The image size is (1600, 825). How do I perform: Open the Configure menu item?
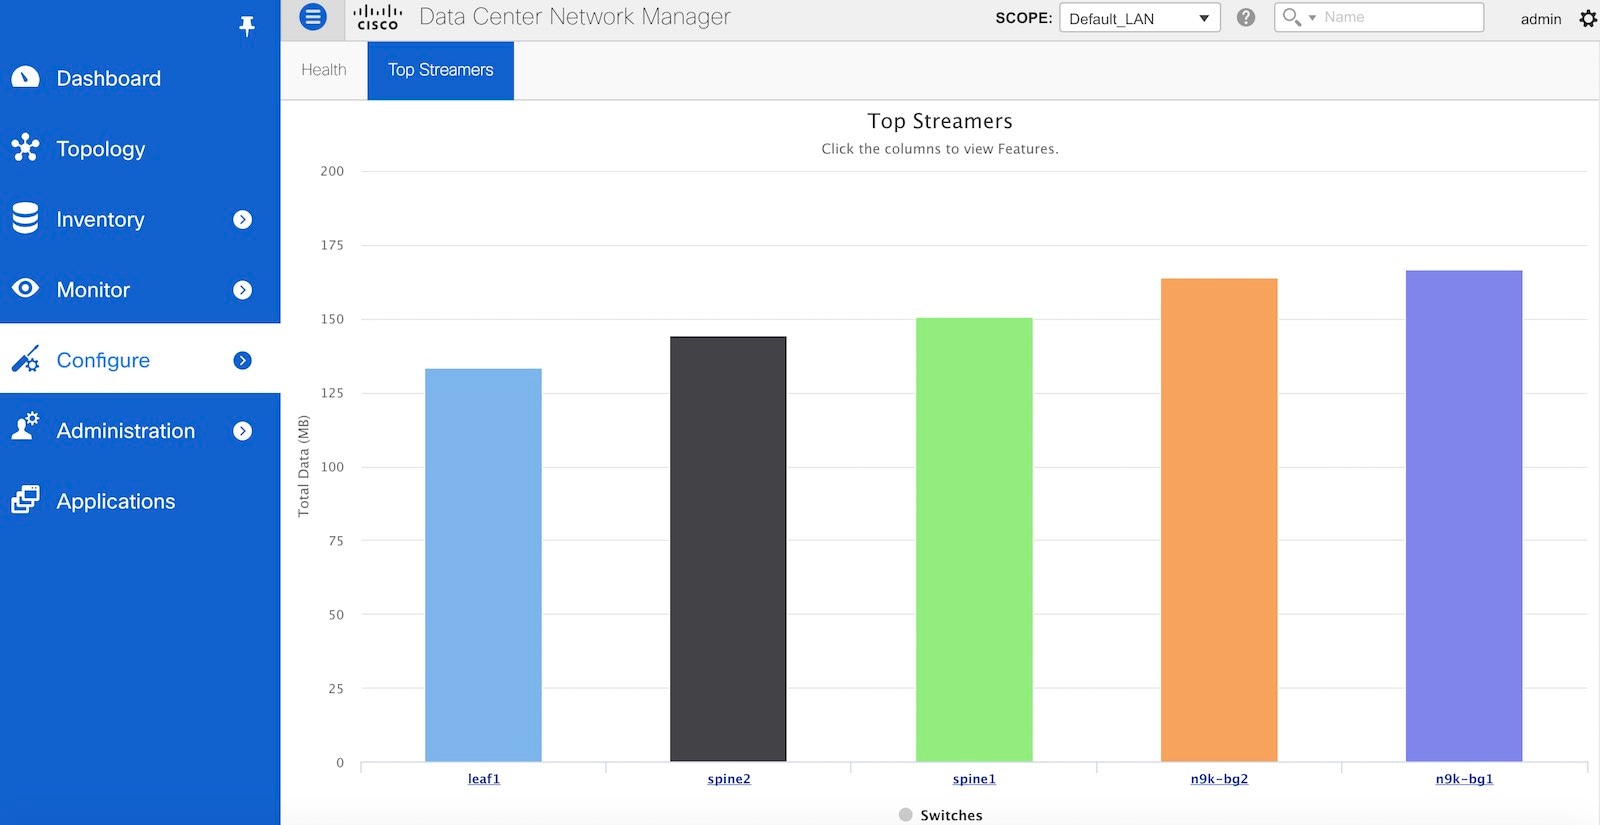click(x=140, y=360)
